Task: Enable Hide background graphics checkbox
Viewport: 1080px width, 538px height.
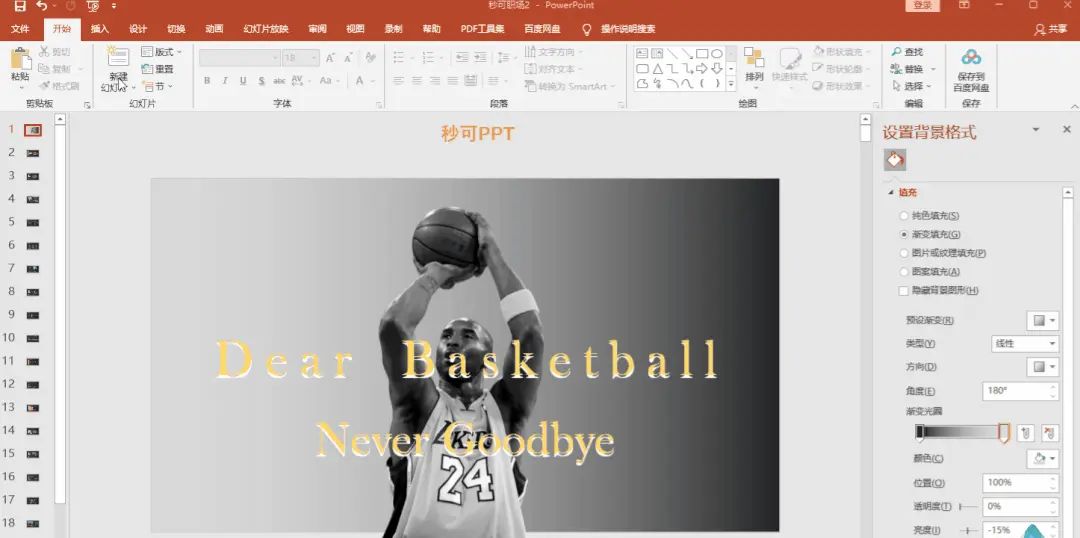Action: click(904, 291)
